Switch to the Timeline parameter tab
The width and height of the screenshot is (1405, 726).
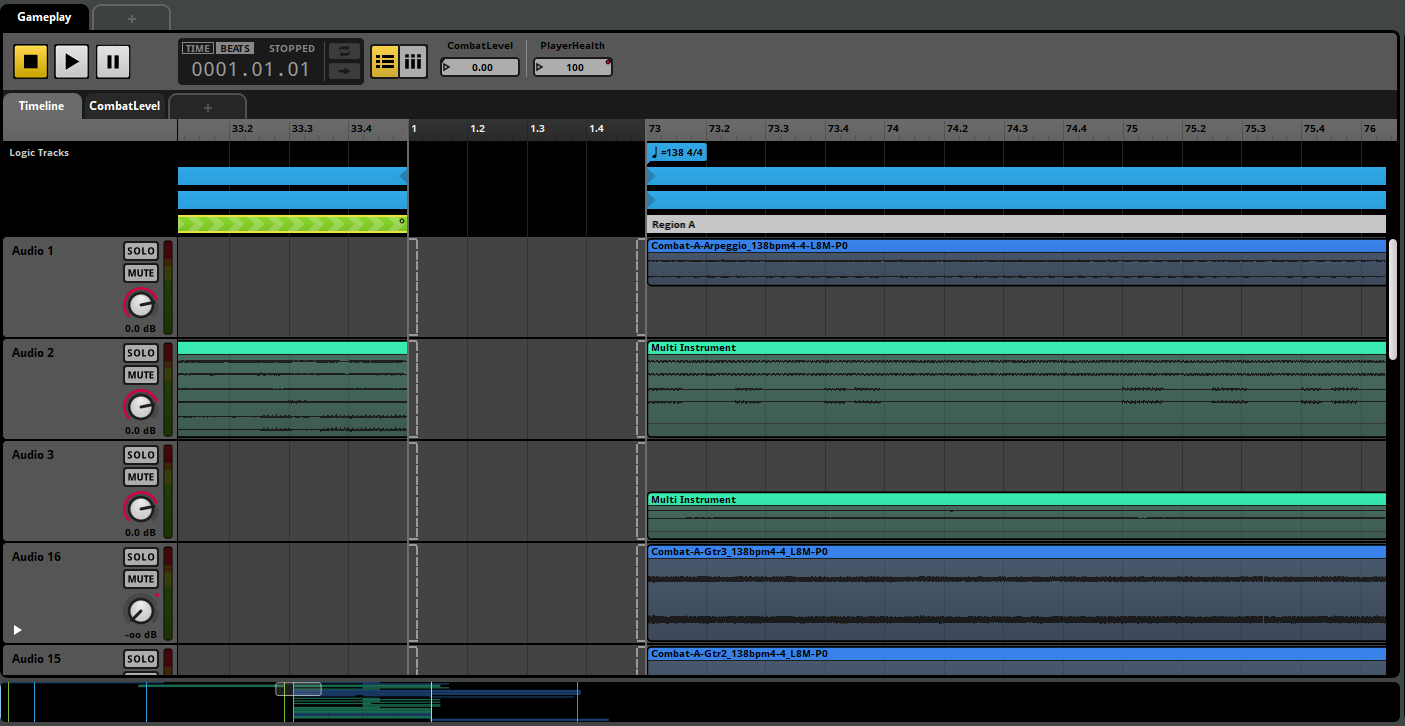[41, 106]
